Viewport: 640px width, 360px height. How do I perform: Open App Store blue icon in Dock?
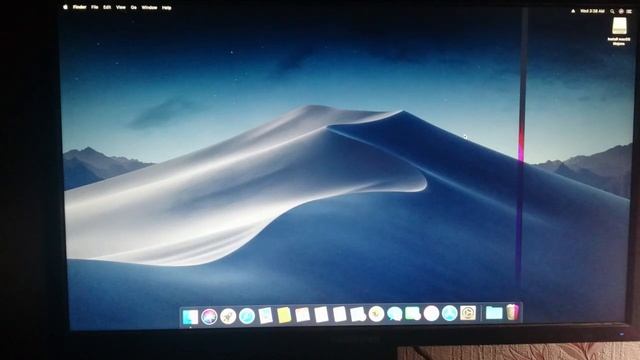449,313
